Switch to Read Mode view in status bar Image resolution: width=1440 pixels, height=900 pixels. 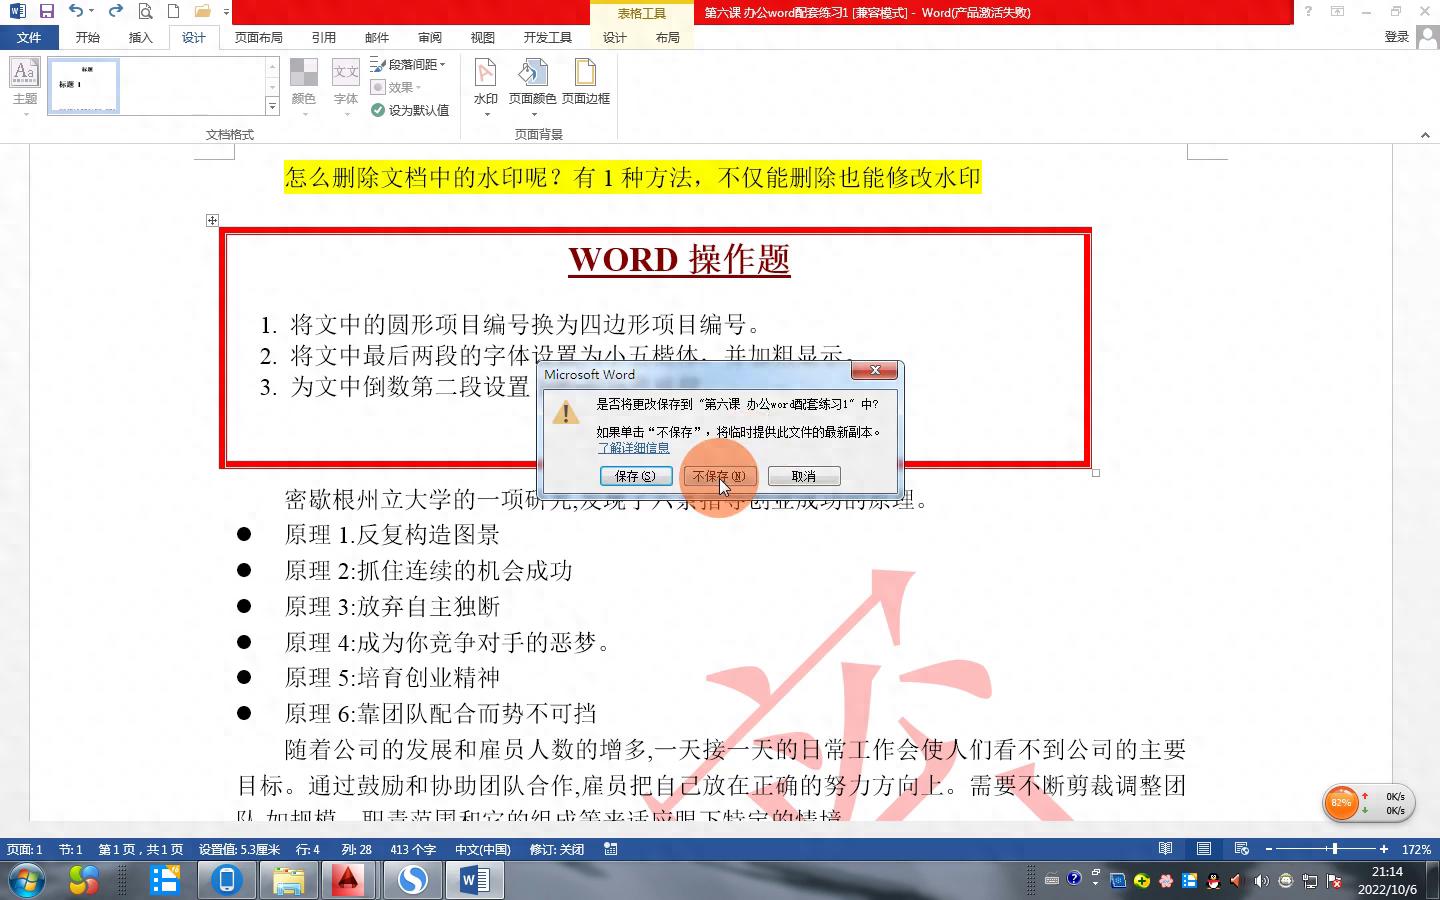tap(1165, 849)
